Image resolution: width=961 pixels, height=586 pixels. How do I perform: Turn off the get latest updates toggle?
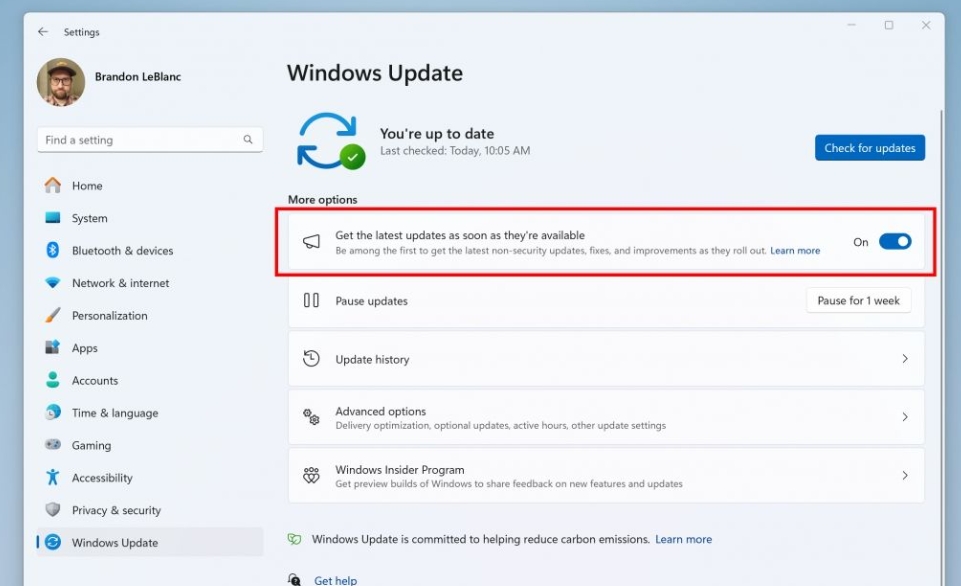pos(895,242)
